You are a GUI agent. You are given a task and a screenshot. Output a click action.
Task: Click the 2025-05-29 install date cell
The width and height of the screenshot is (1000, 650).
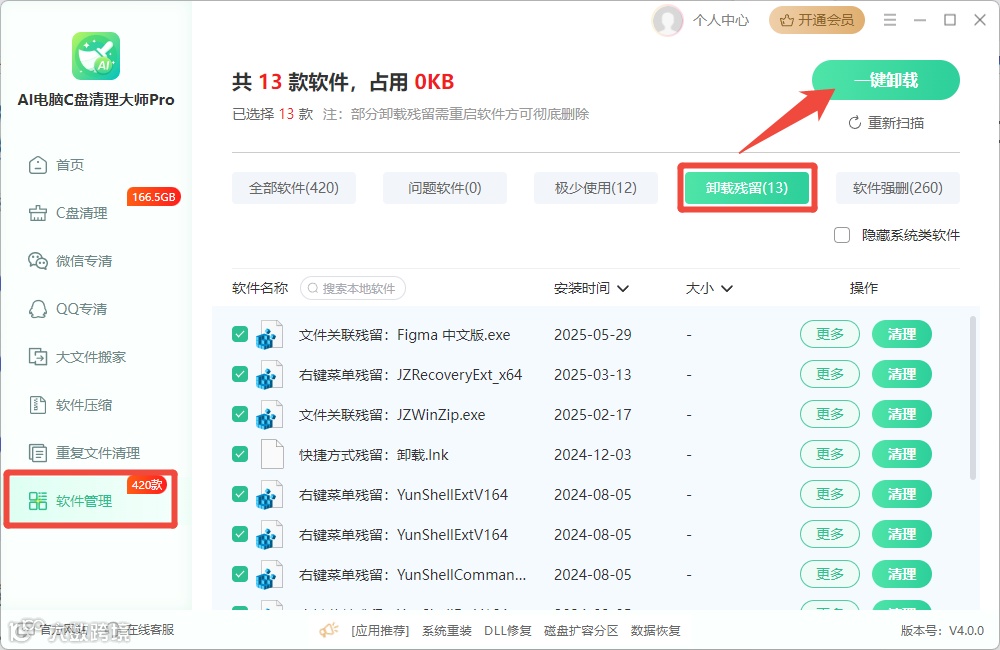tap(592, 335)
